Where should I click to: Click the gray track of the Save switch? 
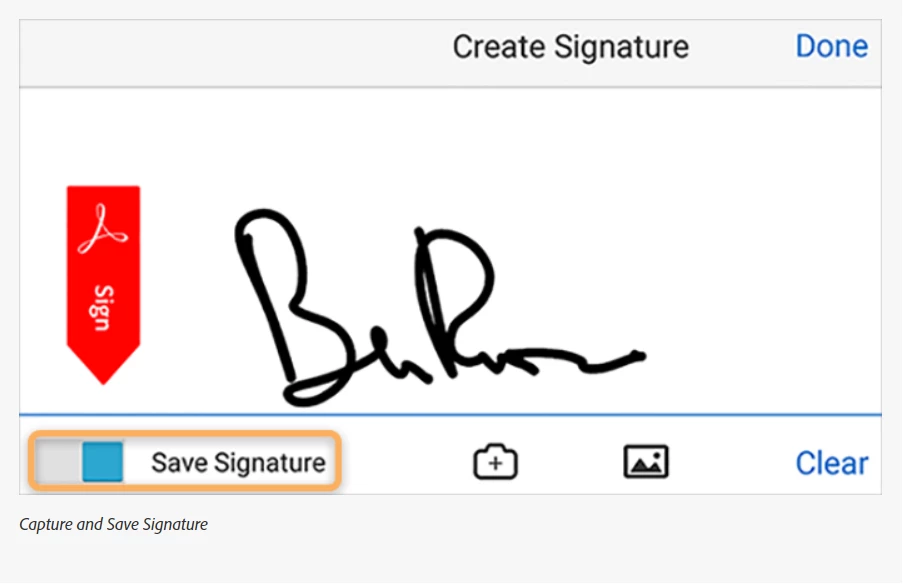58,462
